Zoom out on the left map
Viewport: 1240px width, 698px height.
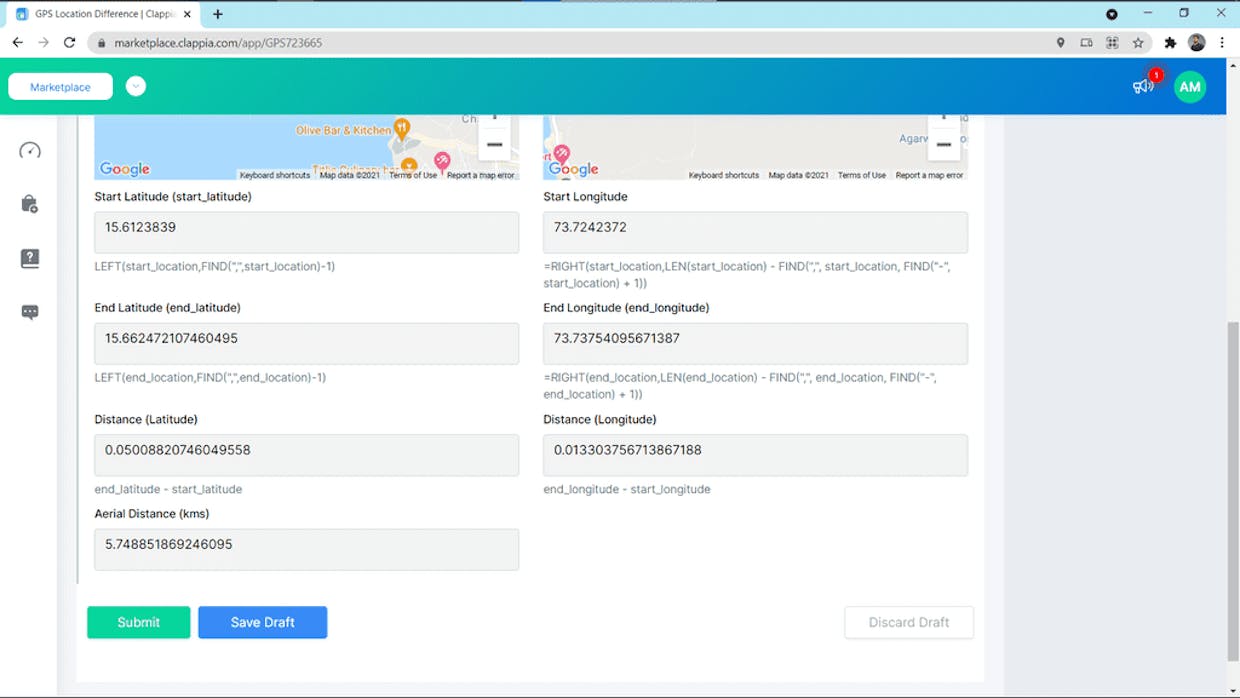(x=494, y=145)
